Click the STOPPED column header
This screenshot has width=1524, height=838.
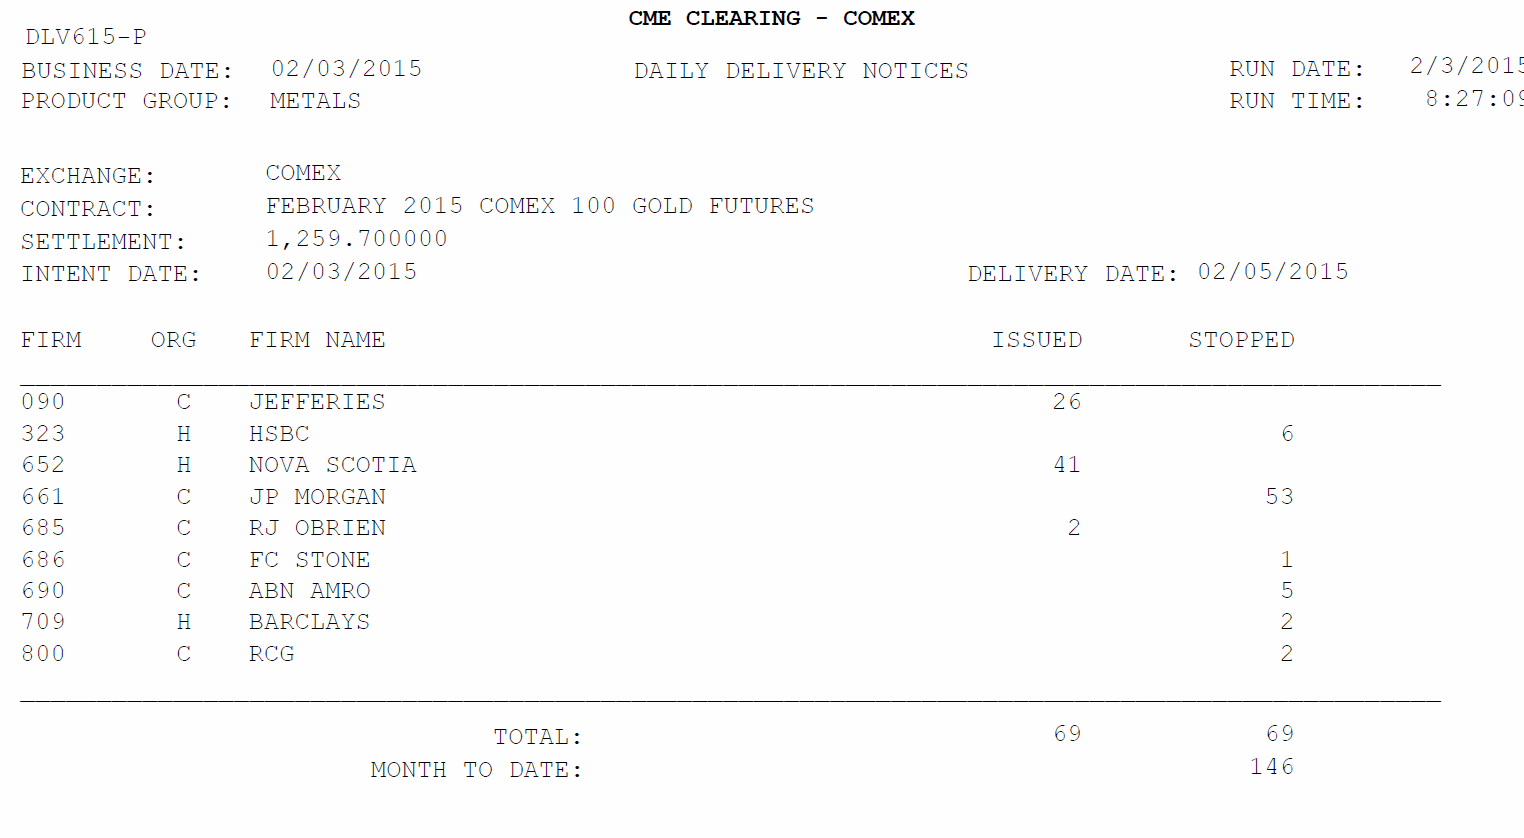1241,340
